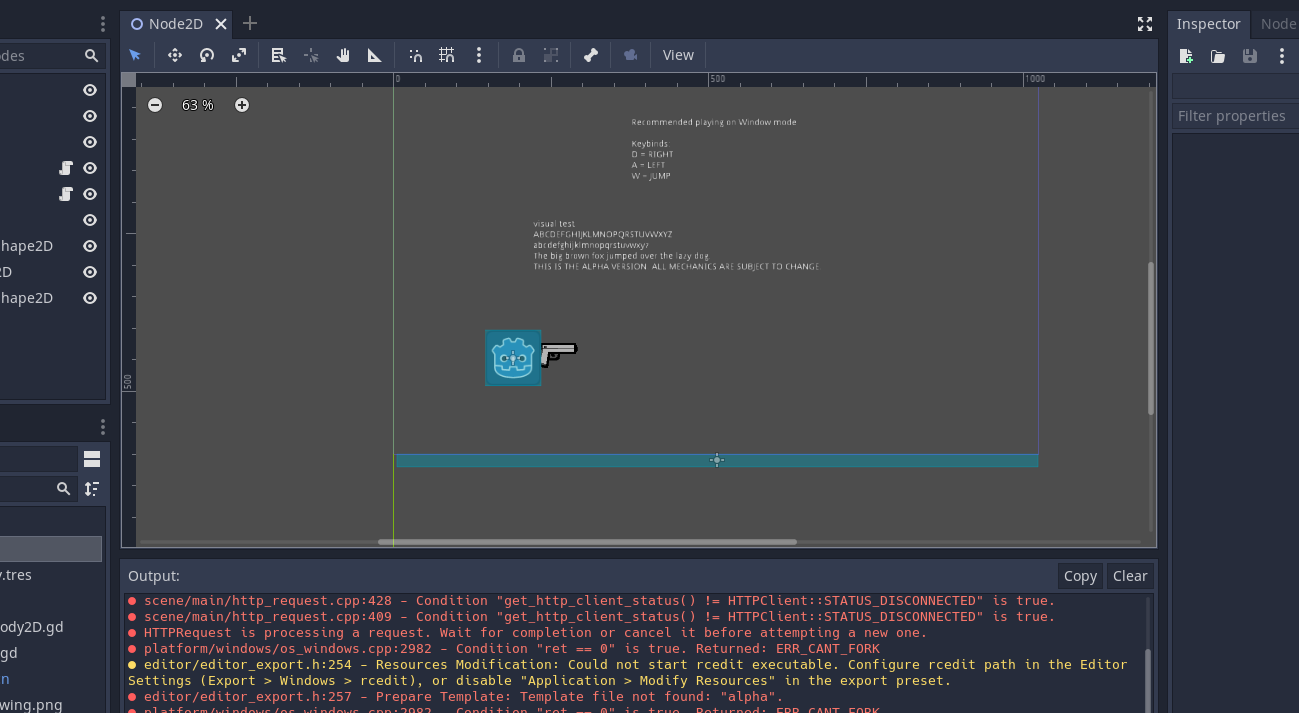The image size is (1299, 713).
Task: Click the Filter properties input field
Action: [x=1235, y=116]
